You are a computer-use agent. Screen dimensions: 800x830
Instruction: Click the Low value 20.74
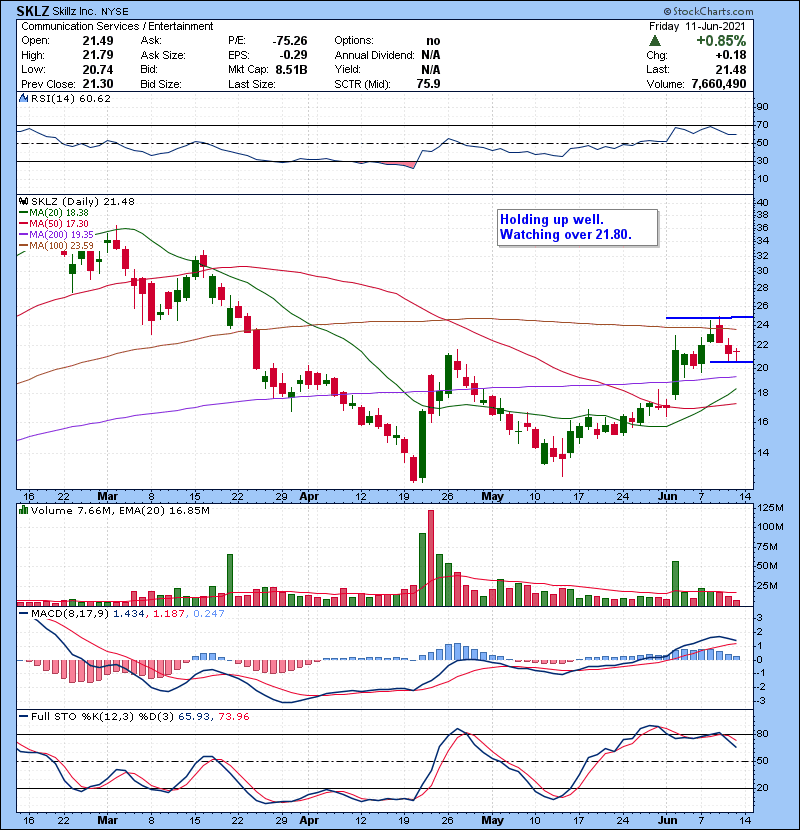click(x=98, y=70)
